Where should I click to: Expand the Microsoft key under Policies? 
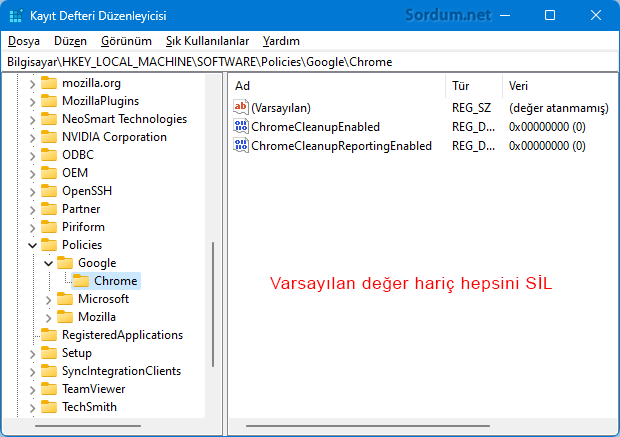[x=48, y=300]
